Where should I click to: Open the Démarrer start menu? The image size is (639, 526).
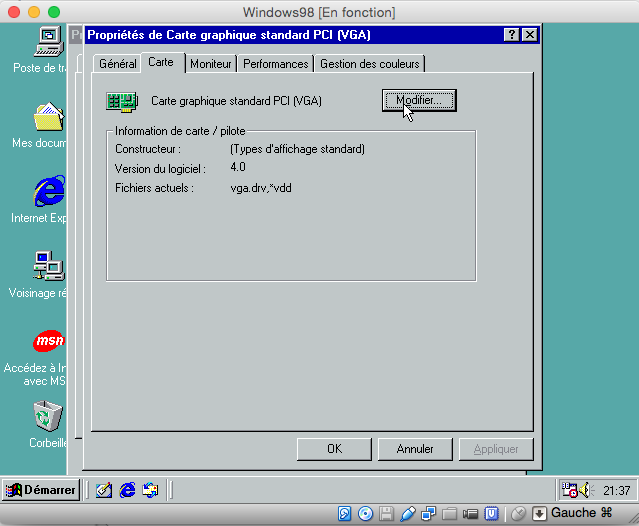(x=41, y=490)
